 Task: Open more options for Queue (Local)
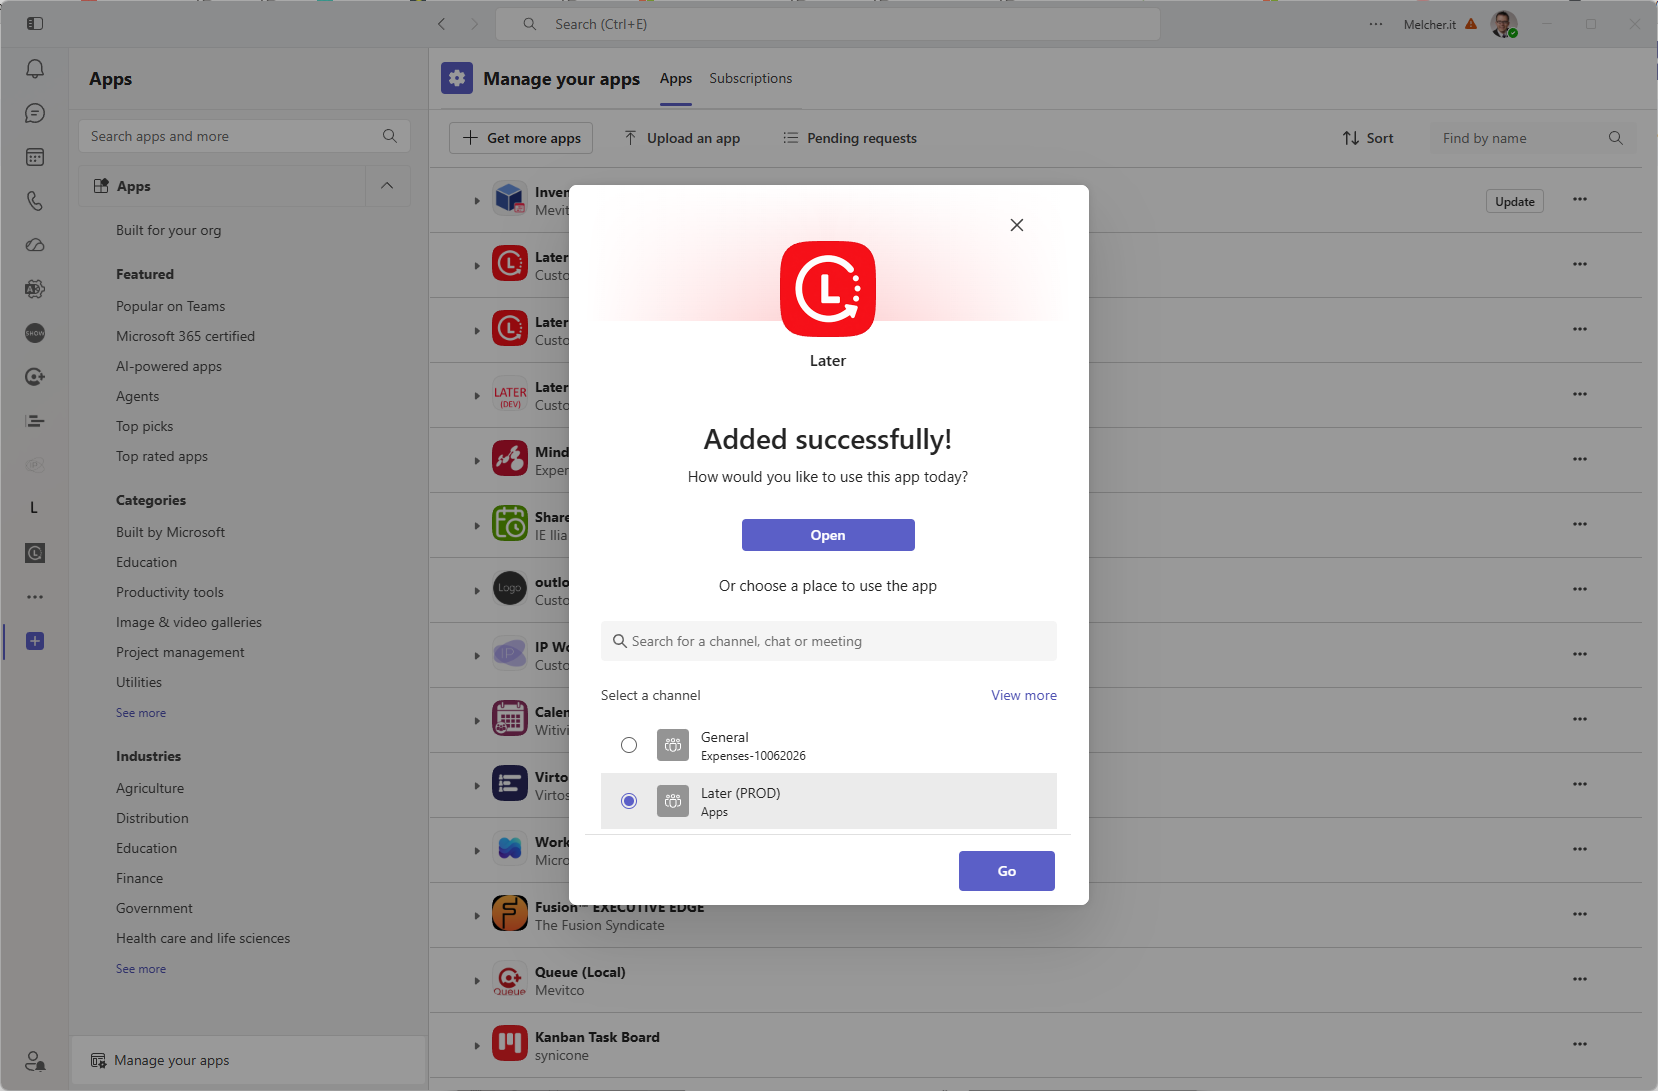(1580, 979)
